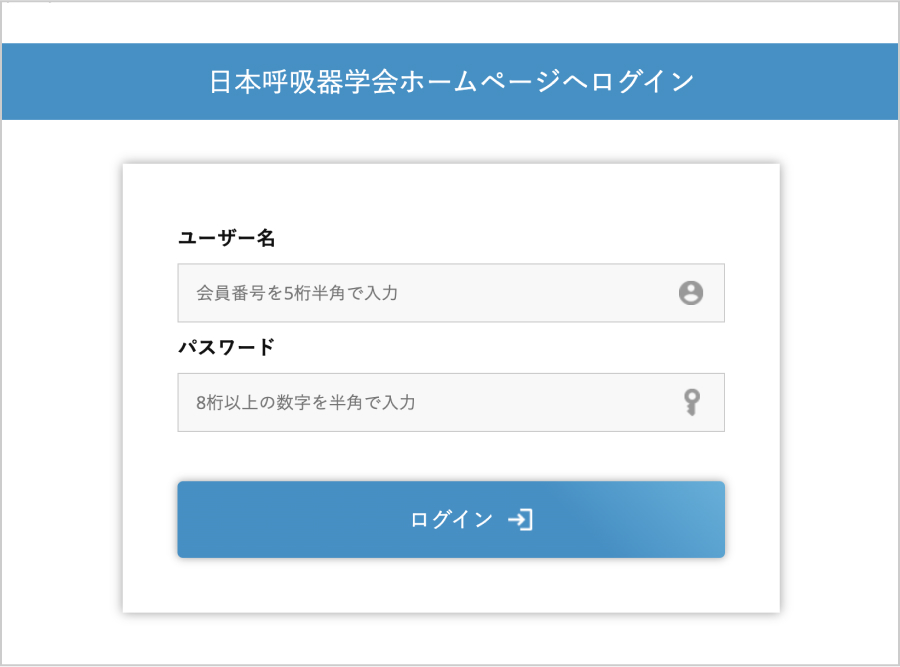Click the key icon in password field
The width and height of the screenshot is (900, 667).
click(x=691, y=402)
